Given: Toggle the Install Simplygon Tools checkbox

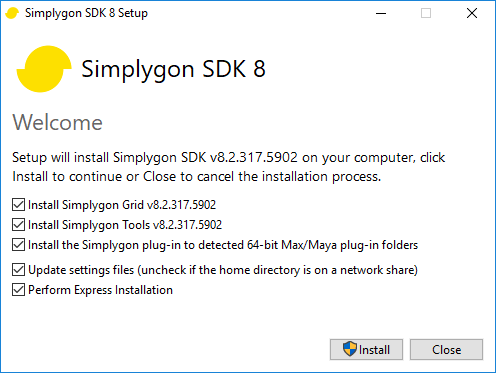Looking at the screenshot, I should (x=18, y=225).
